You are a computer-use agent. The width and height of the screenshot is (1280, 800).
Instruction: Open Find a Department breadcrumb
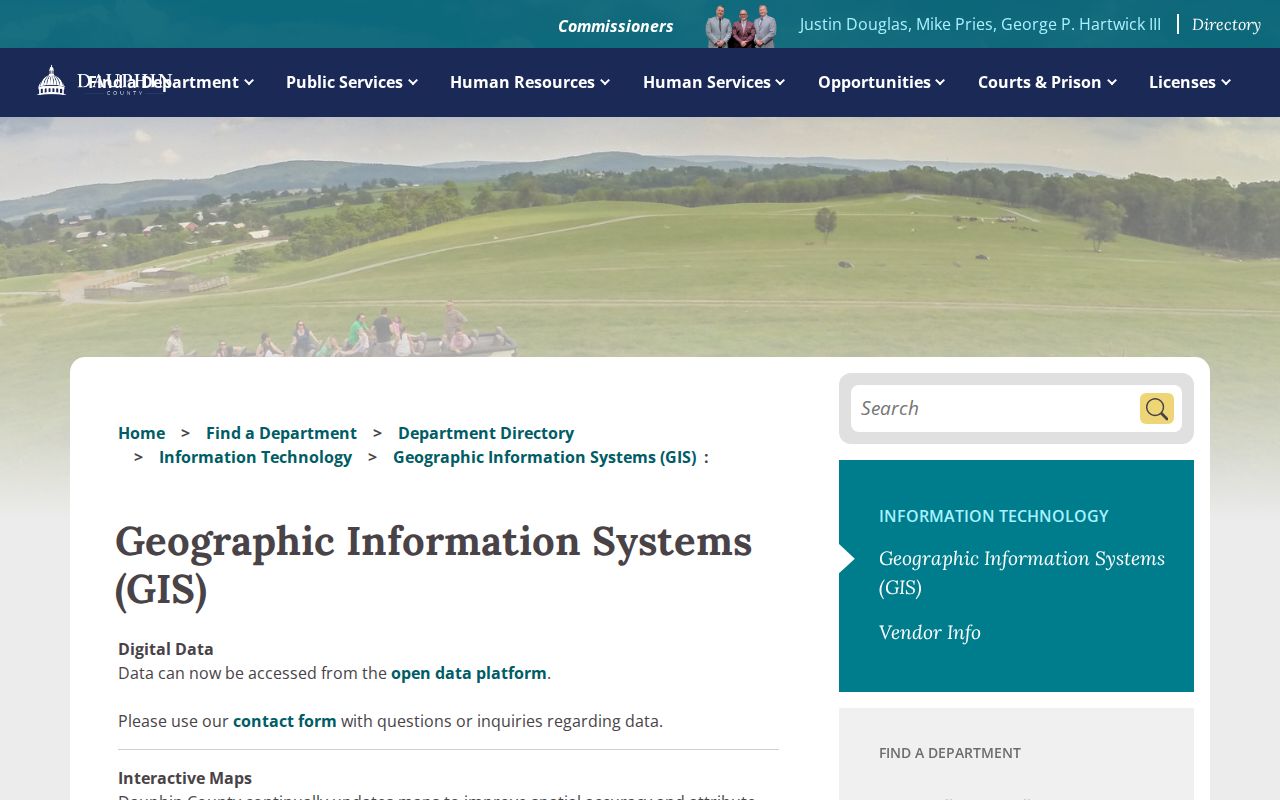[x=281, y=433]
